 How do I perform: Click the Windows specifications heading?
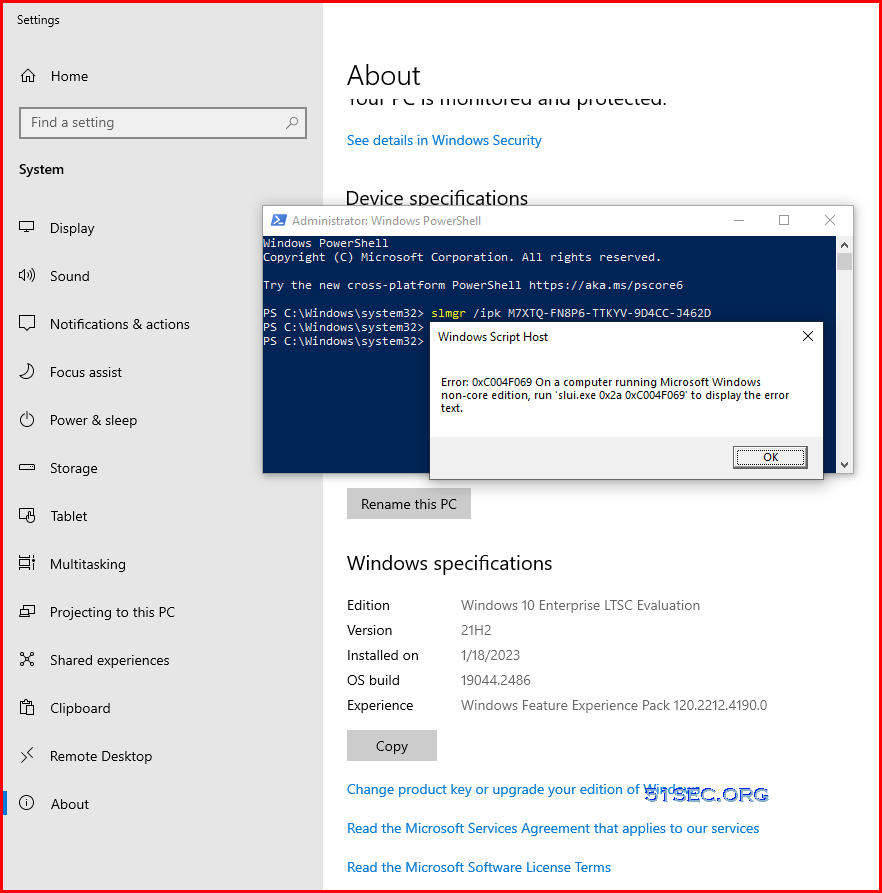(449, 563)
